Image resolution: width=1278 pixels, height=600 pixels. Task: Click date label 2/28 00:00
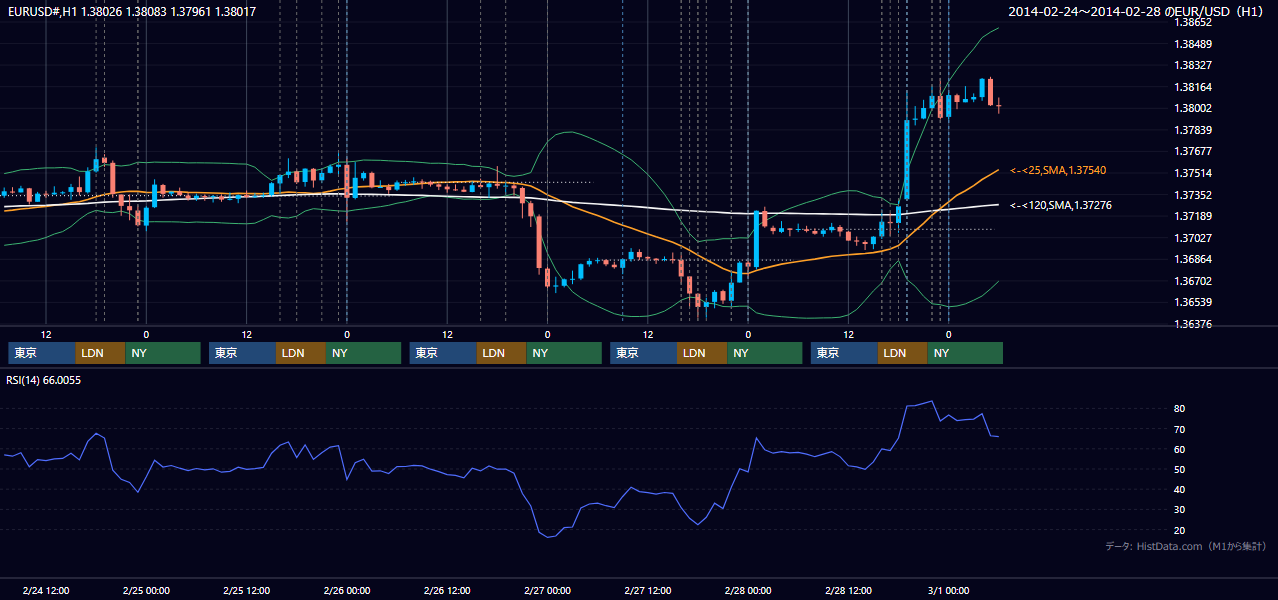[x=748, y=591]
